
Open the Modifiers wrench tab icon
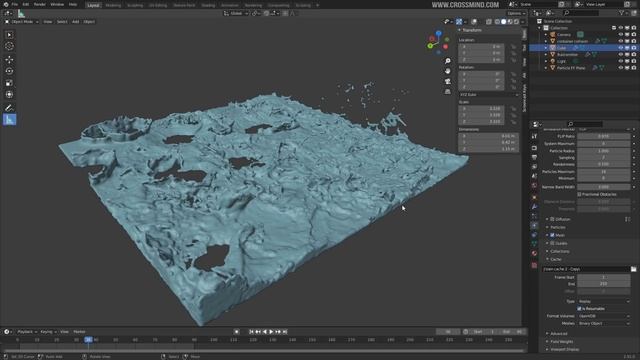coord(534,207)
